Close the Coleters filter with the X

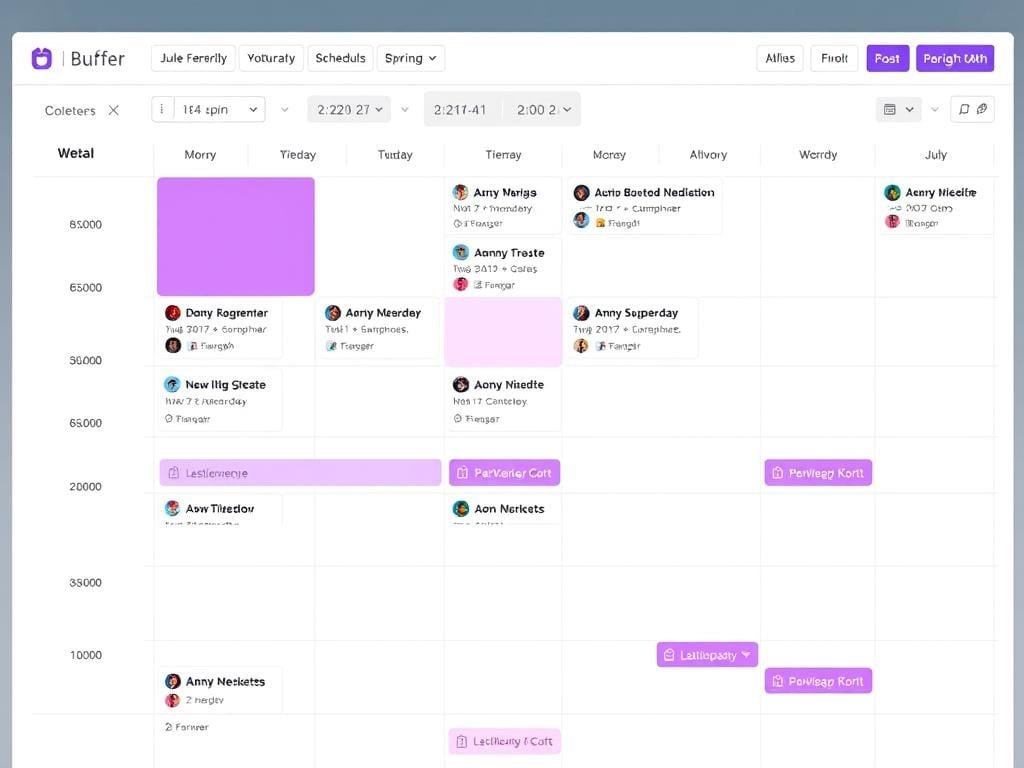tap(114, 110)
